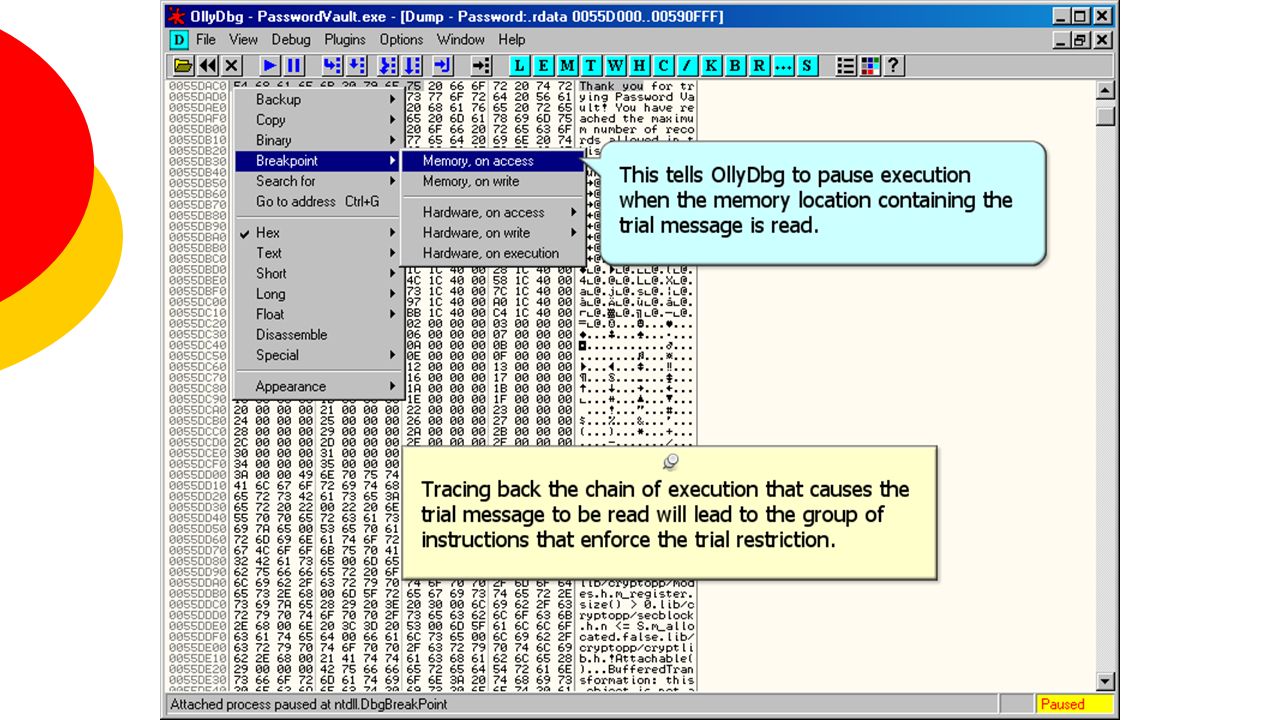
Task: Expand the Special submenu
Action: [318, 355]
